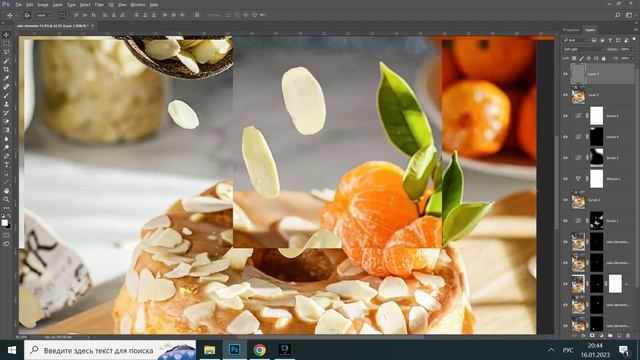Select the Eraser tool

click(6, 122)
